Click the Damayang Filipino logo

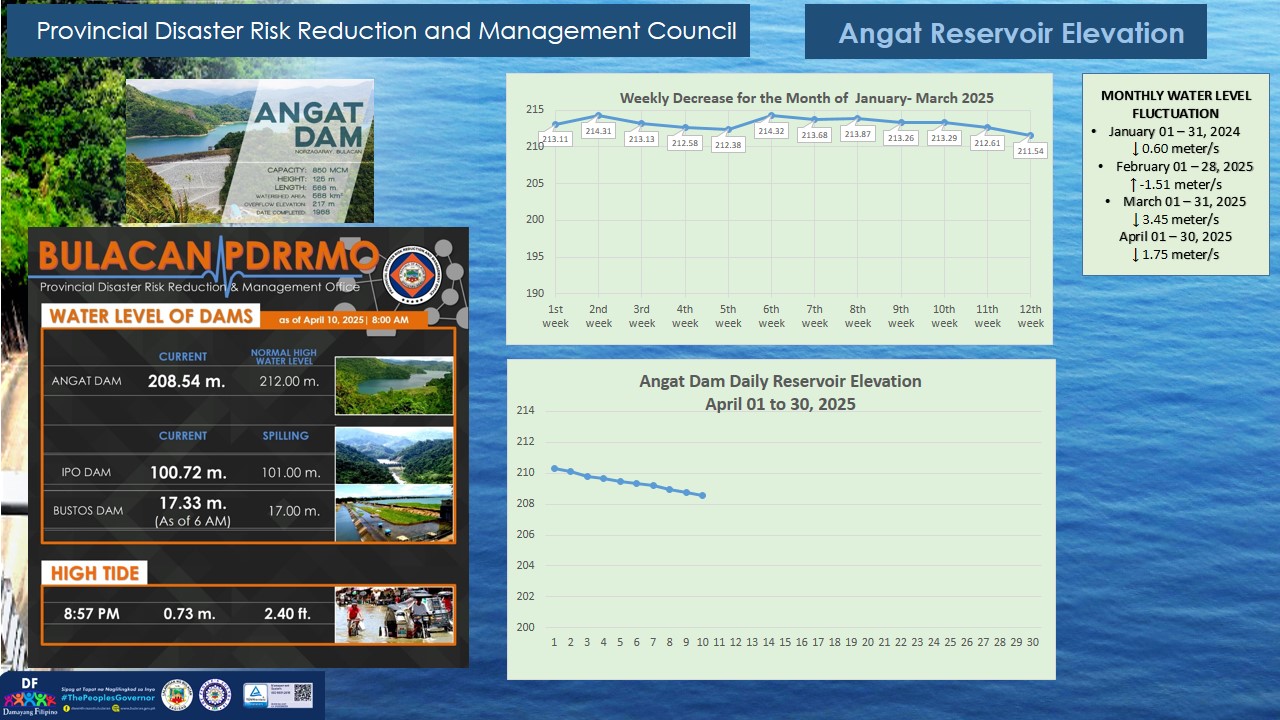(x=30, y=696)
